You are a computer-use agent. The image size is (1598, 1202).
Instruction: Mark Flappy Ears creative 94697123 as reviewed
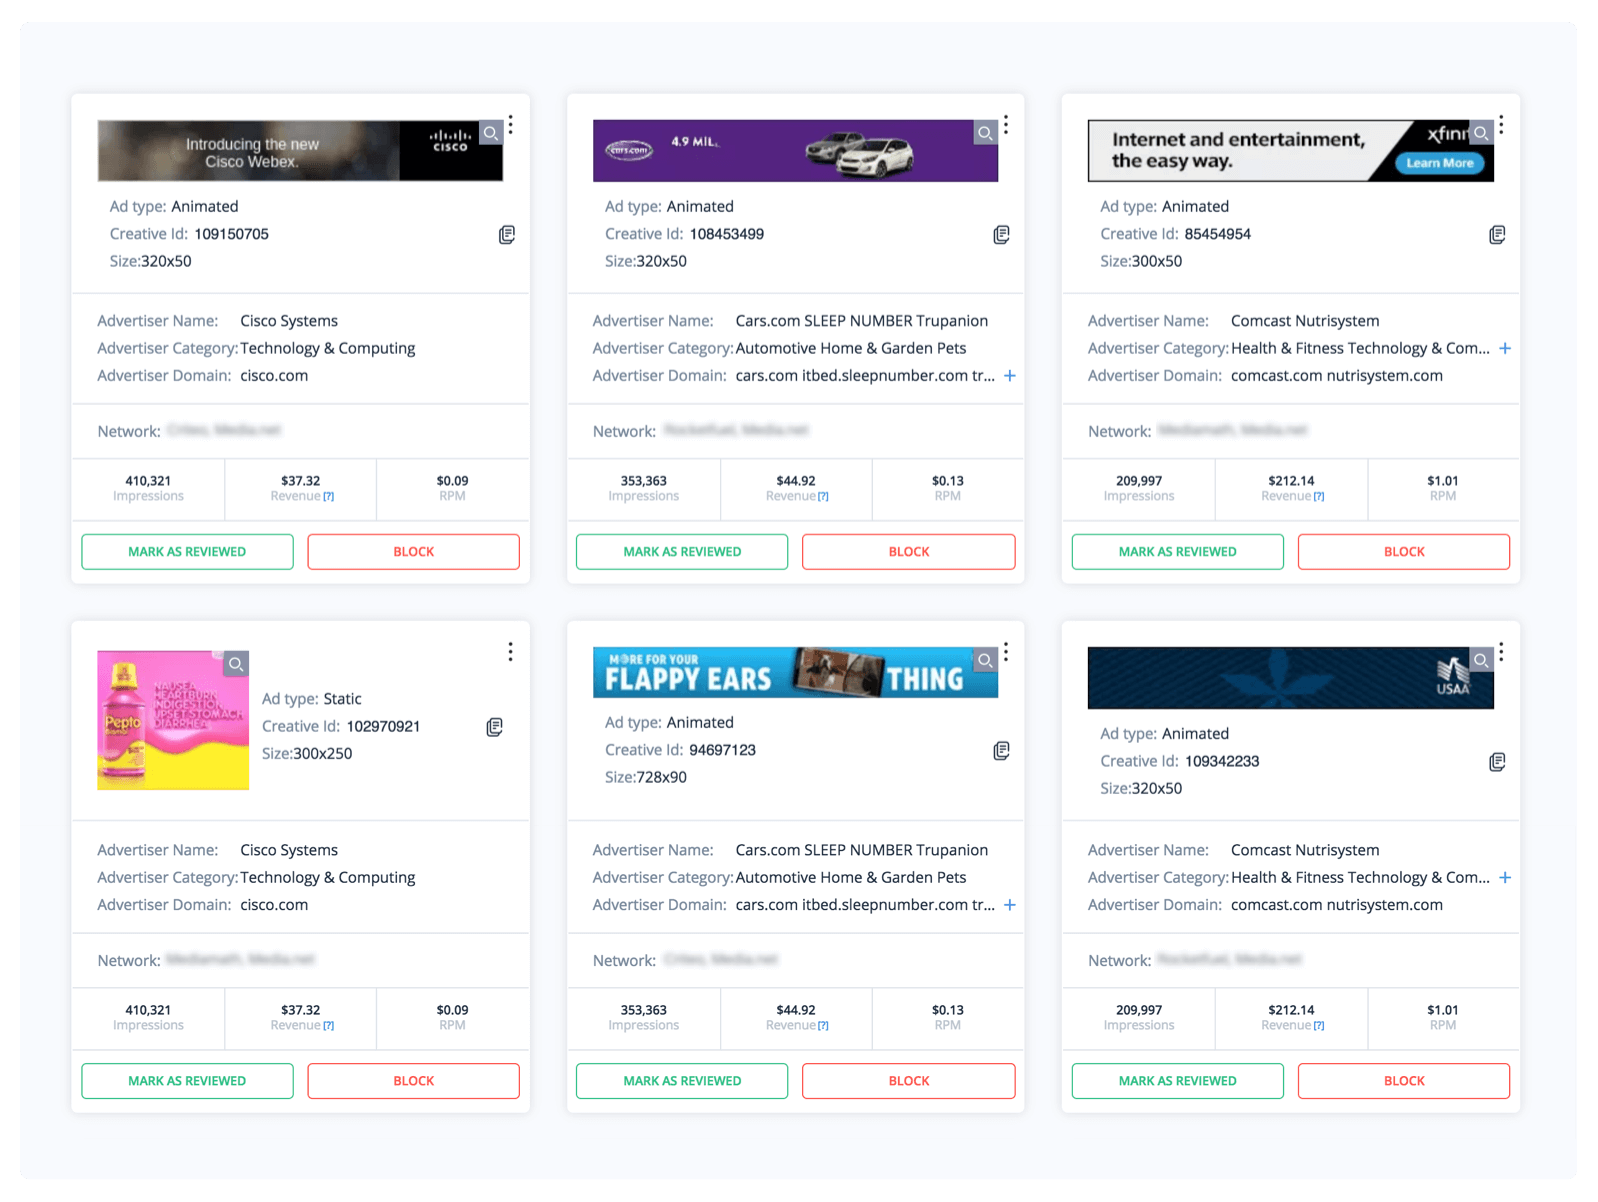click(682, 1081)
